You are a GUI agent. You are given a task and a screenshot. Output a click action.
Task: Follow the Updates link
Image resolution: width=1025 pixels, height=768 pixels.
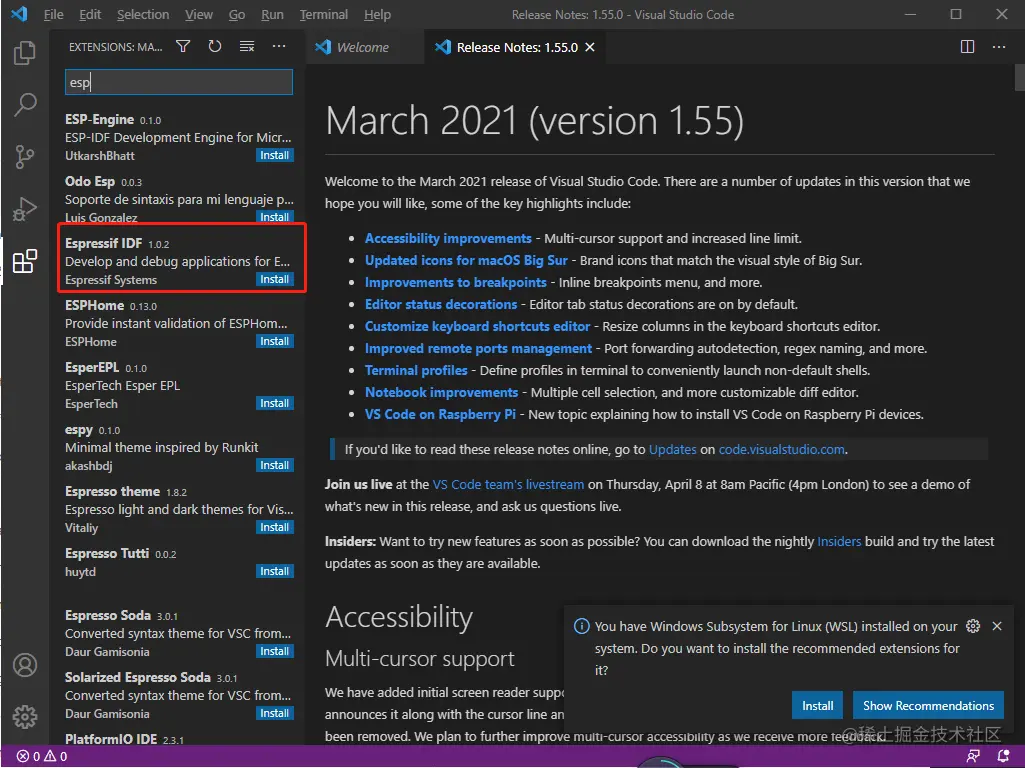pos(673,450)
